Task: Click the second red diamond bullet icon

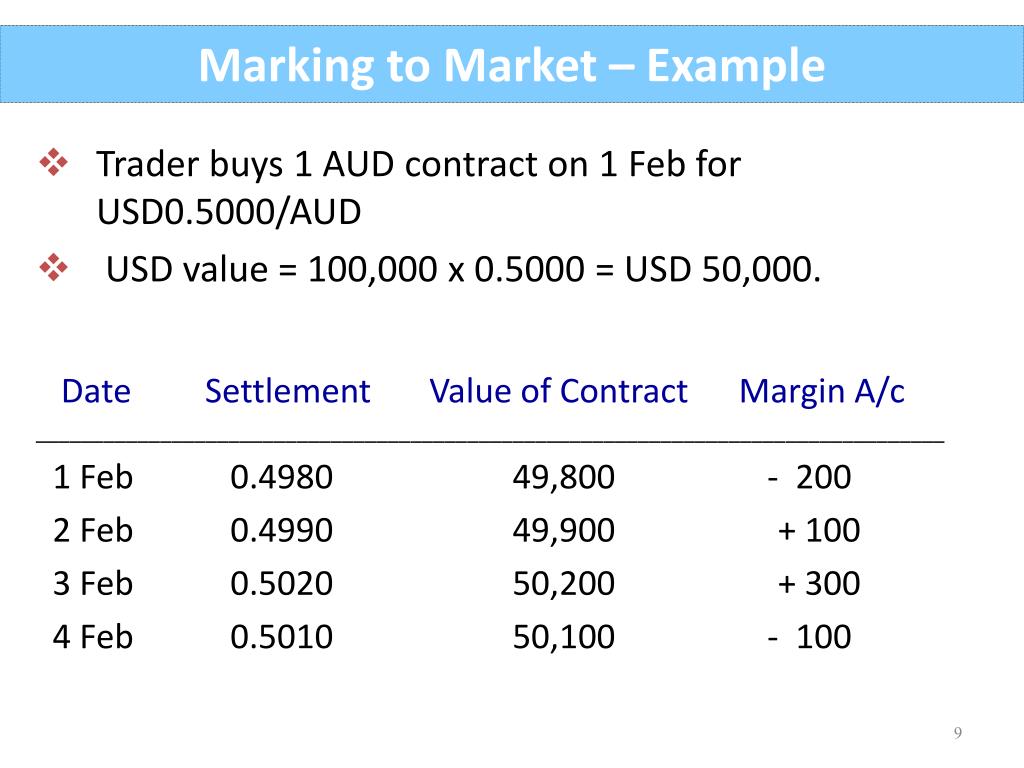Action: pyautogui.click(x=54, y=268)
